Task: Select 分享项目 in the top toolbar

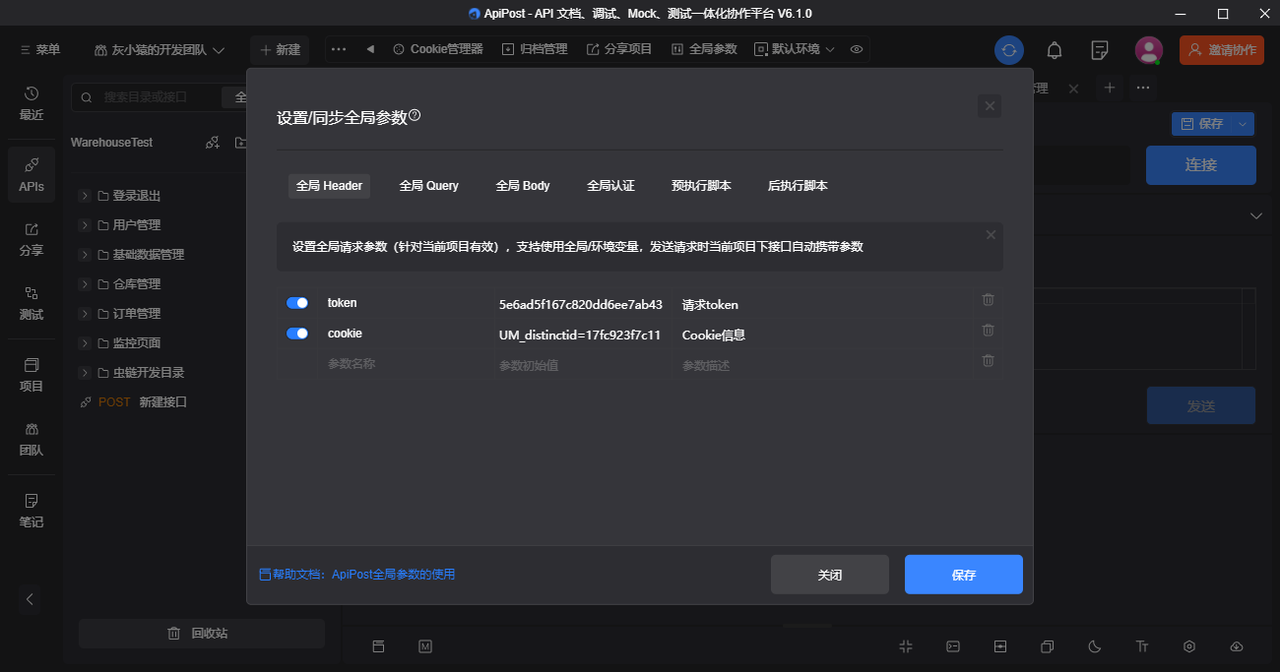Action: click(x=619, y=48)
